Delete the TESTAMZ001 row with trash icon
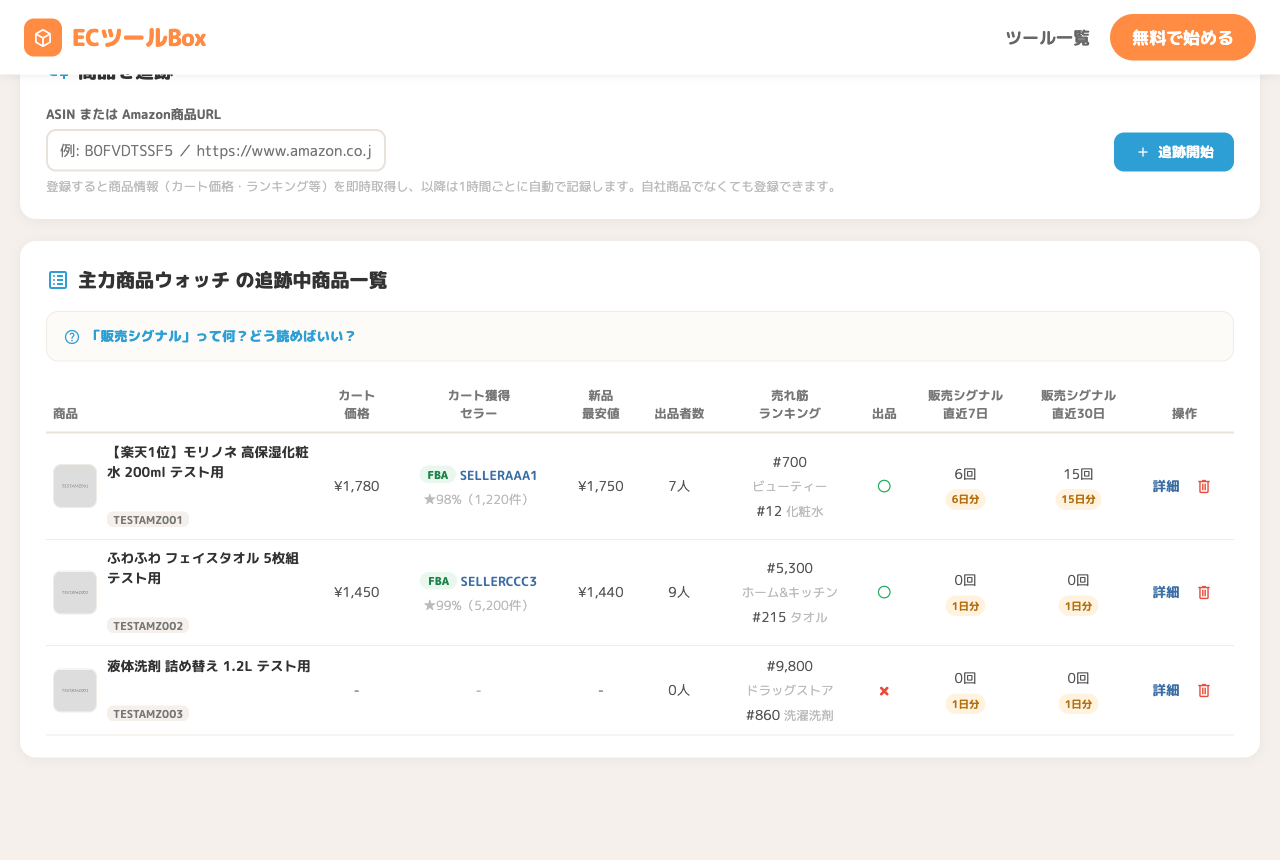This screenshot has width=1280, height=860. pyautogui.click(x=1204, y=486)
